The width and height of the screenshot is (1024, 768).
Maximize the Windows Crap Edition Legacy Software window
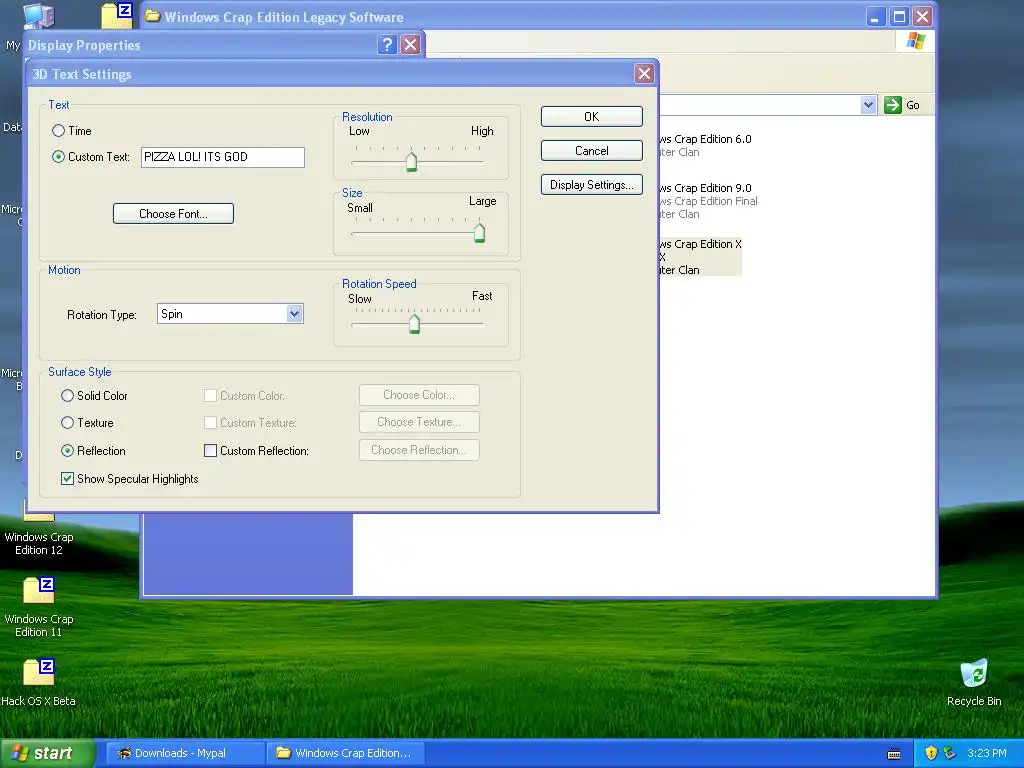[899, 17]
